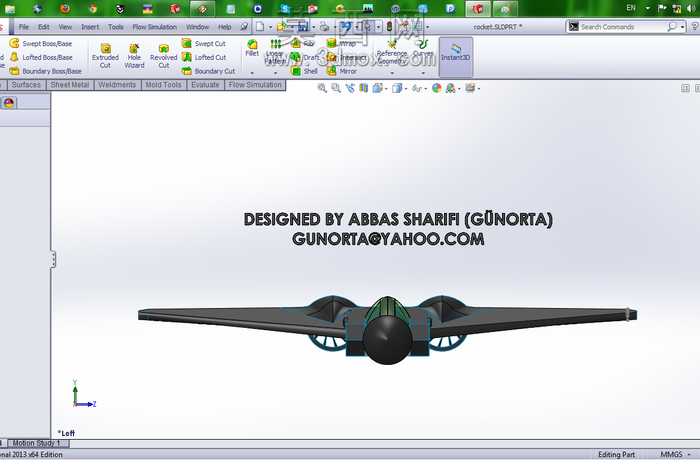Open the Flow Simulation menu
This screenshot has width=700, height=465.
coord(154,27)
